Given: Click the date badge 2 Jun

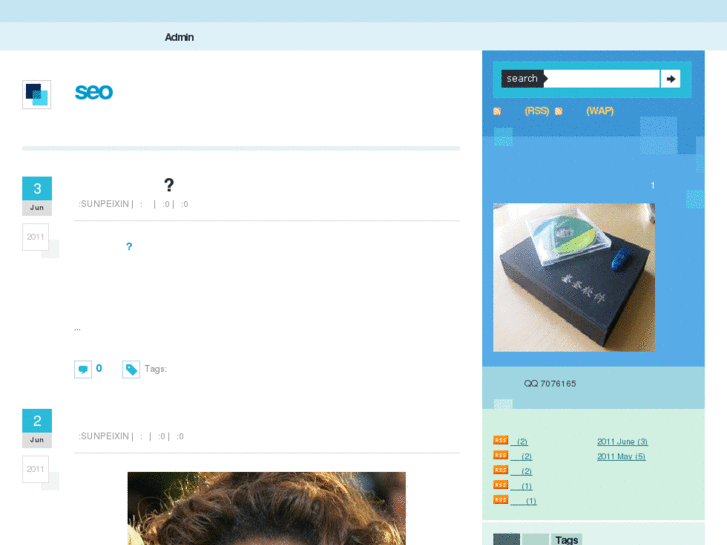Looking at the screenshot, I should tap(37, 428).
